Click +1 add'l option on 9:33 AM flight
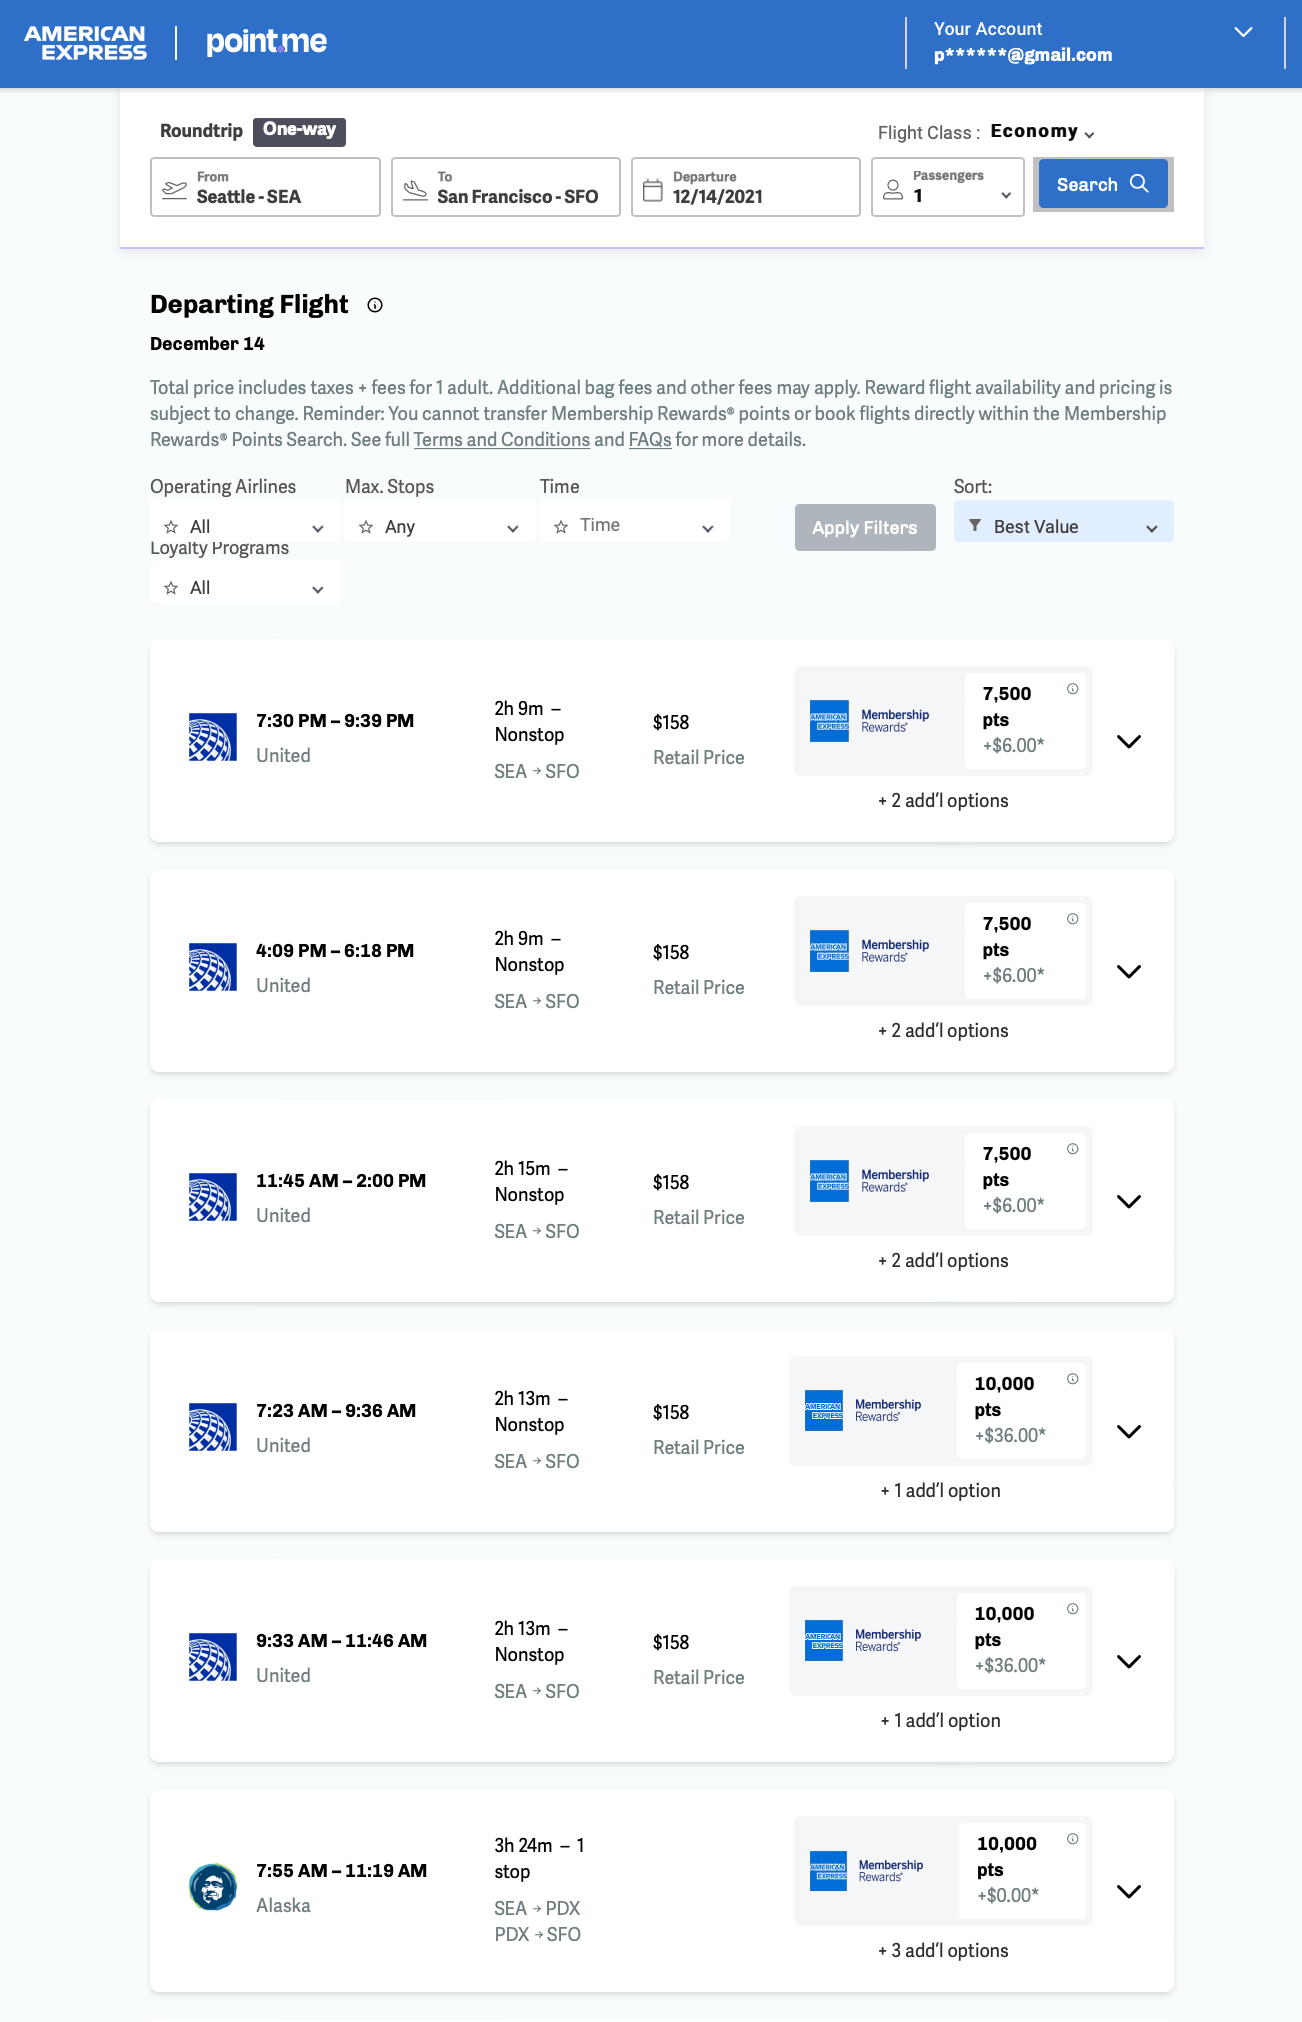 click(940, 1721)
